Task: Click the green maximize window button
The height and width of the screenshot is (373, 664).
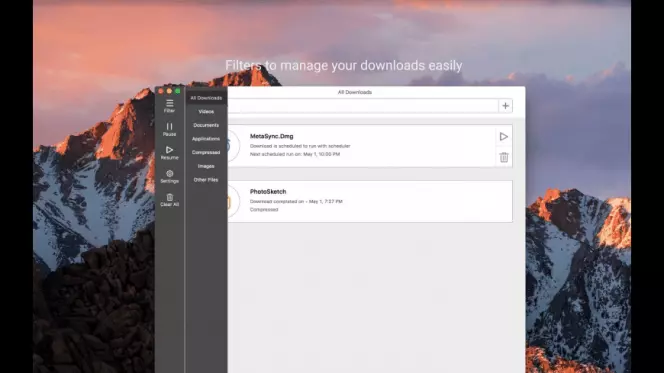Action: [177, 91]
